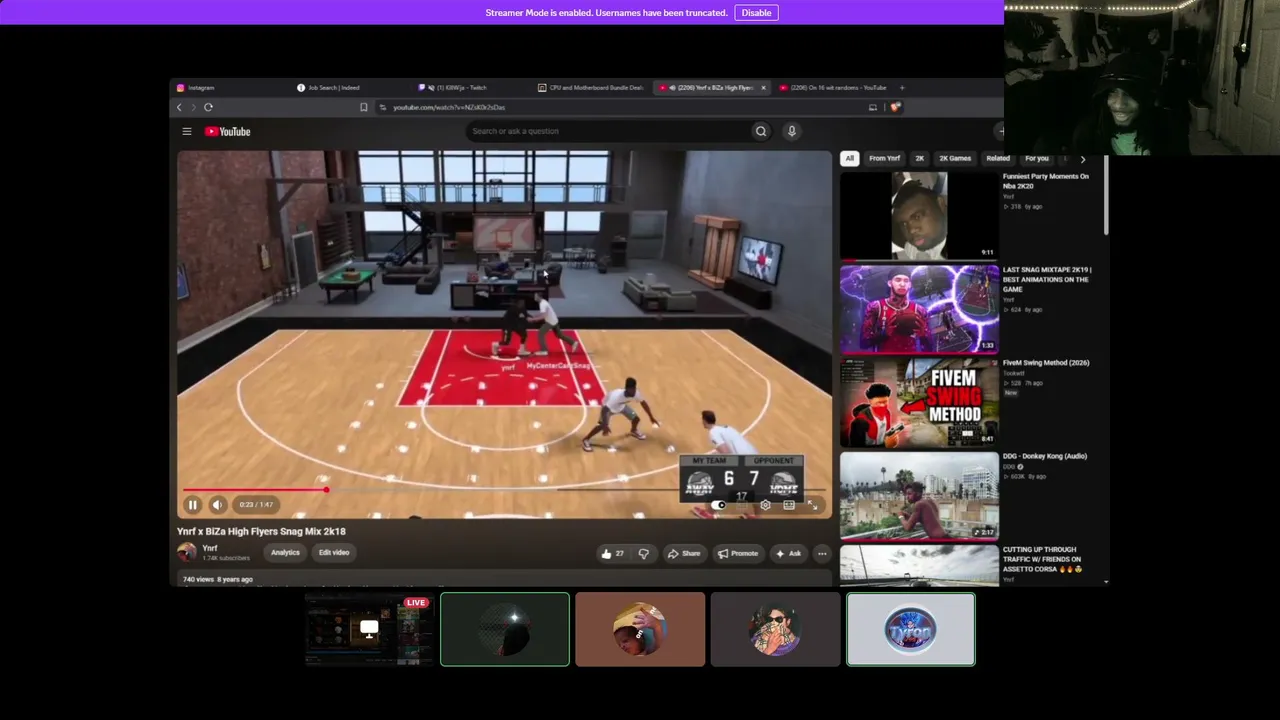Reload the browser page
Image resolution: width=1280 pixels, height=720 pixels.
pyautogui.click(x=208, y=107)
